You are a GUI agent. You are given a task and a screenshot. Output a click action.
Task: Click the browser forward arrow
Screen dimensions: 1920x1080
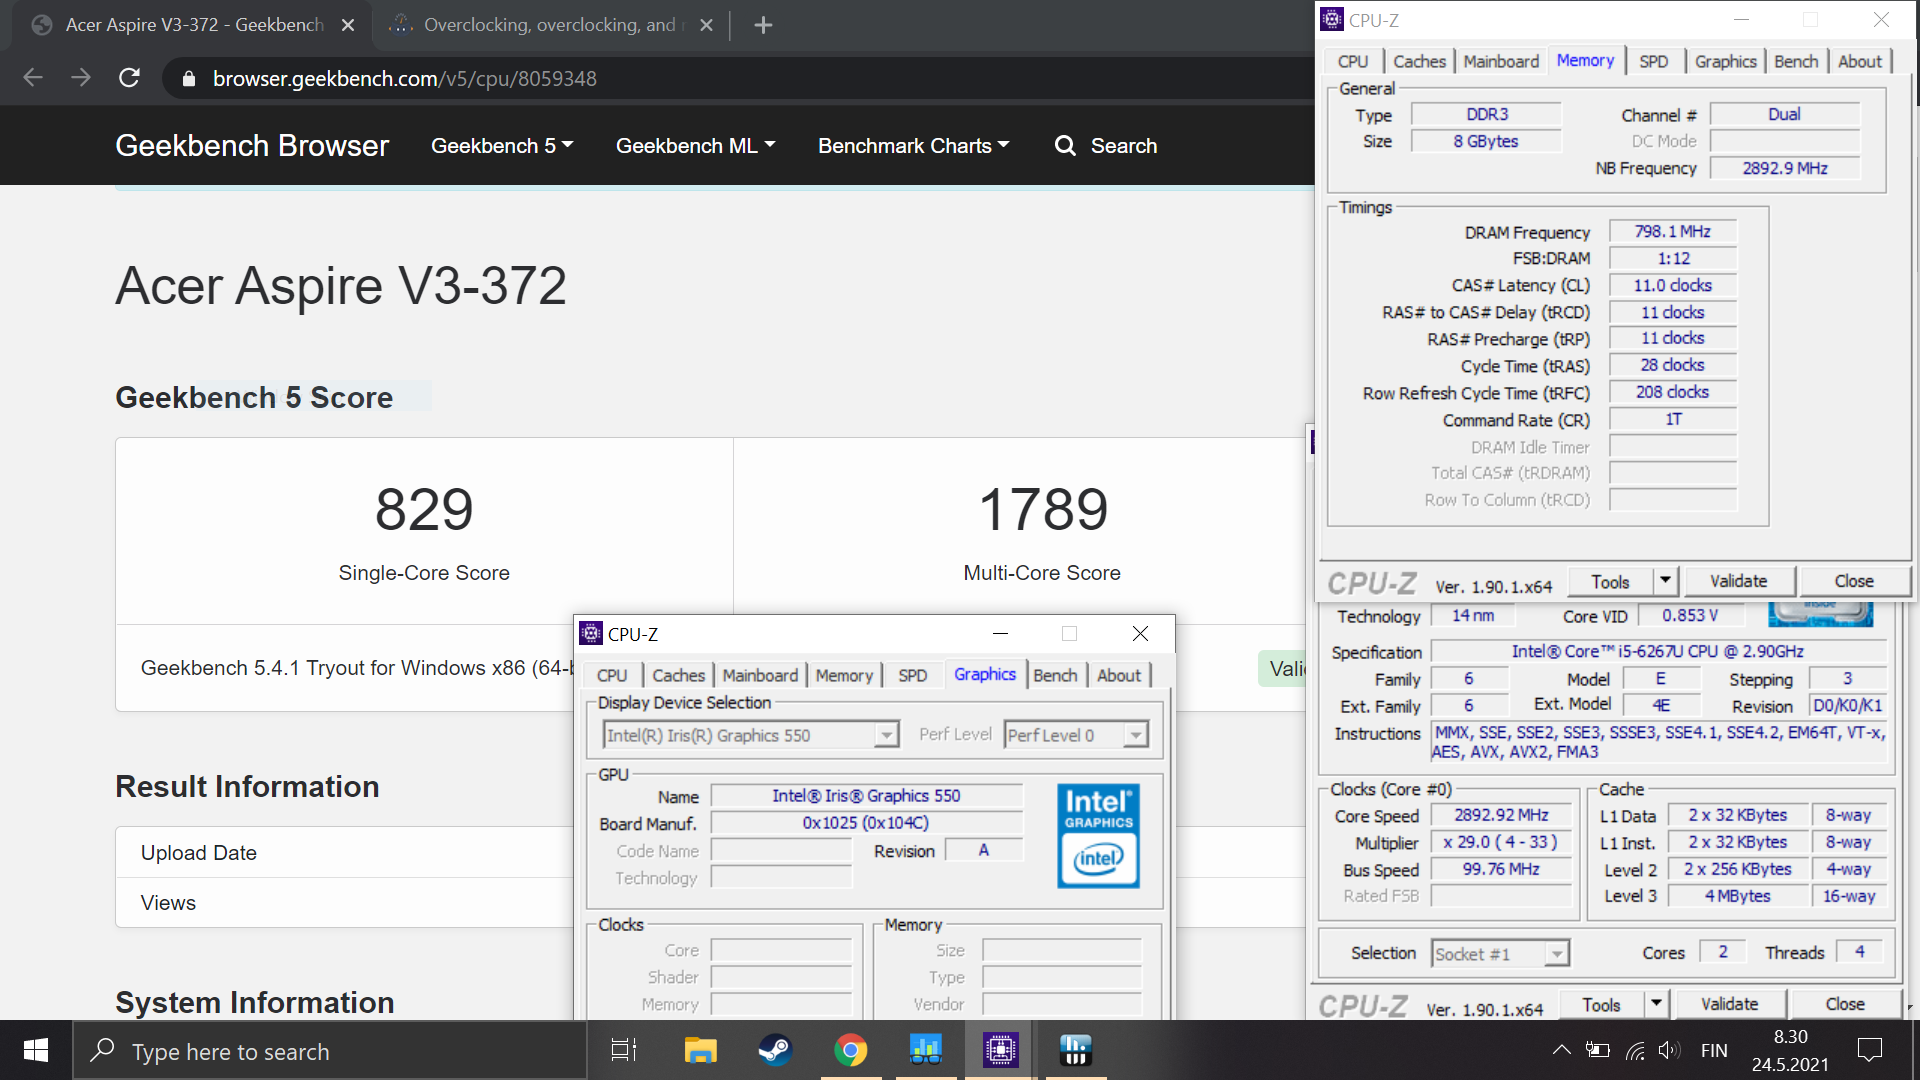pos(81,78)
